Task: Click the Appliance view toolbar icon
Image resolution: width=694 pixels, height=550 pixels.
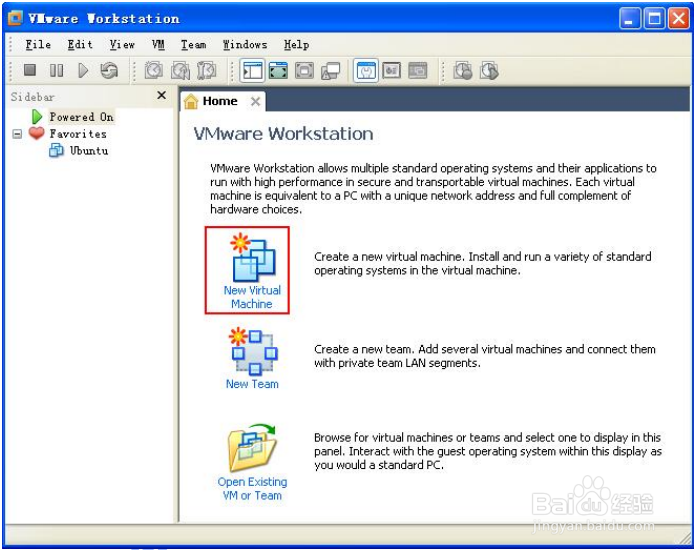Action: coord(392,70)
